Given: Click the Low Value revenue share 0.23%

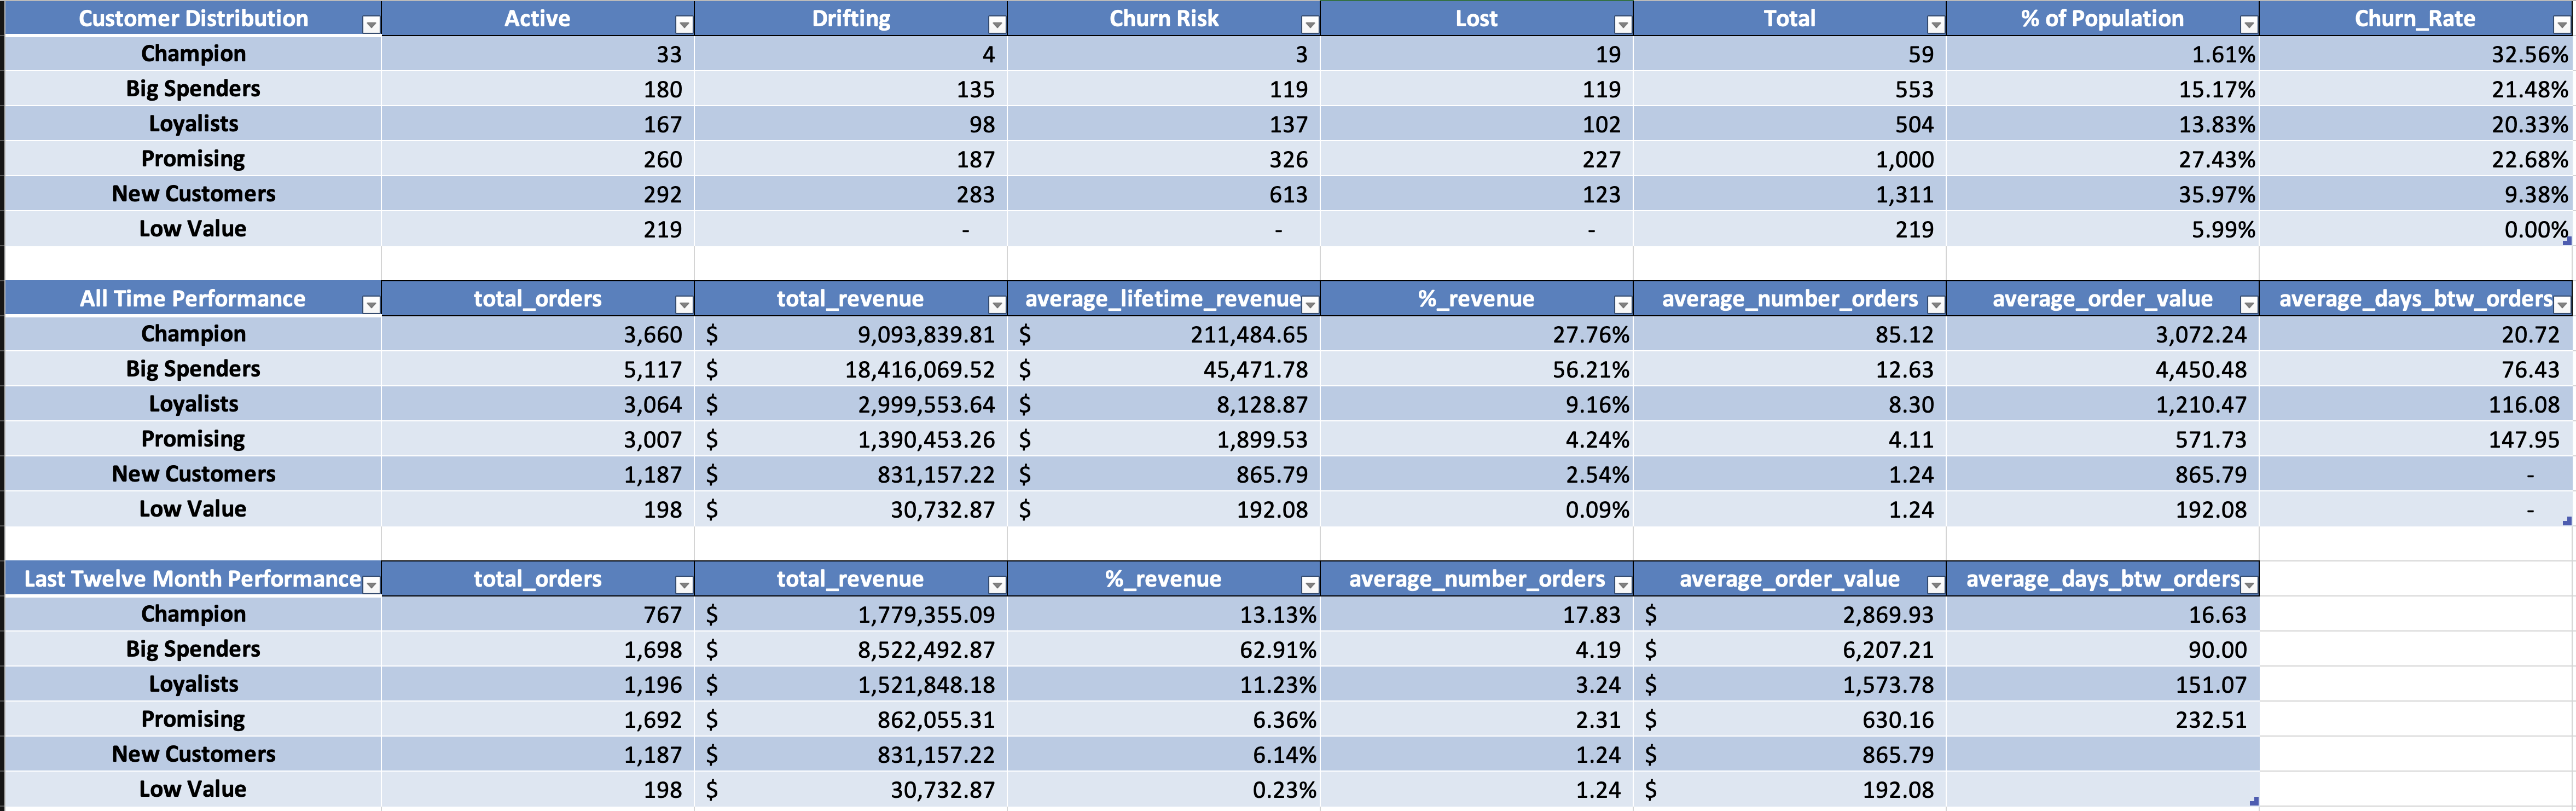Looking at the screenshot, I should (1163, 789).
